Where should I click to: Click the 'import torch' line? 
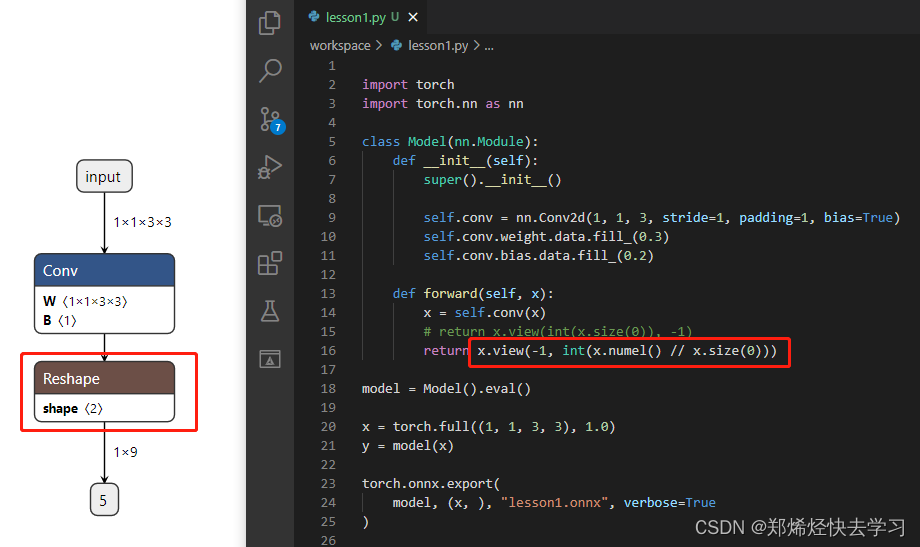click(408, 85)
